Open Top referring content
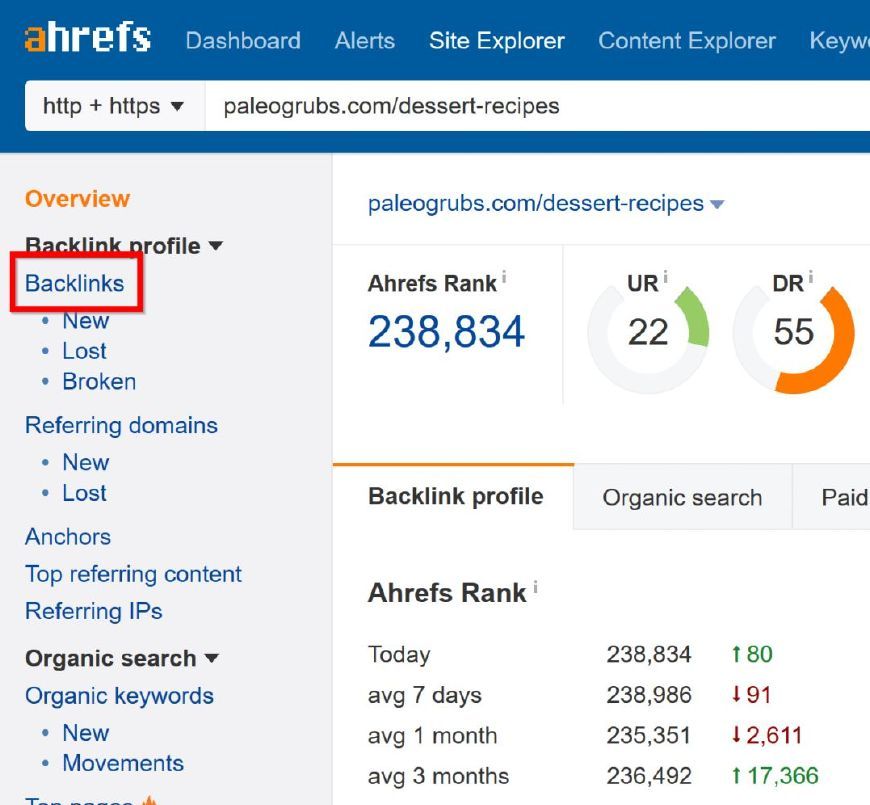This screenshot has width=870, height=805. click(x=133, y=574)
